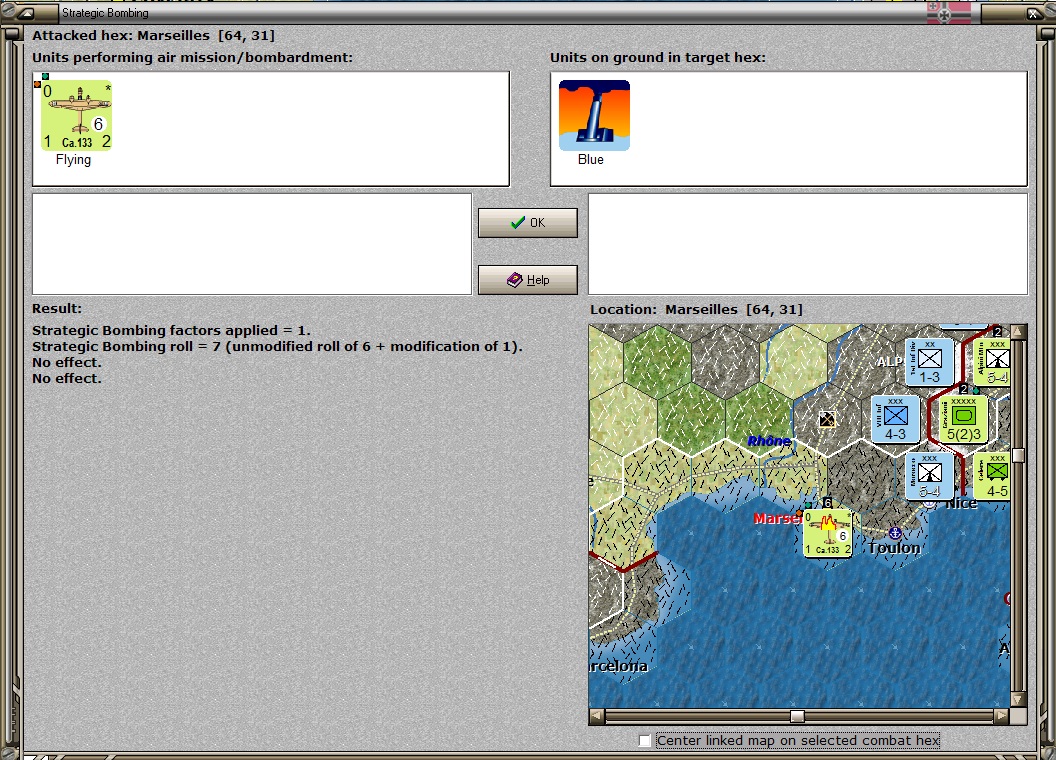Select the 5(2)3 headquarters counter on map
This screenshot has height=760, width=1056.
coord(964,419)
